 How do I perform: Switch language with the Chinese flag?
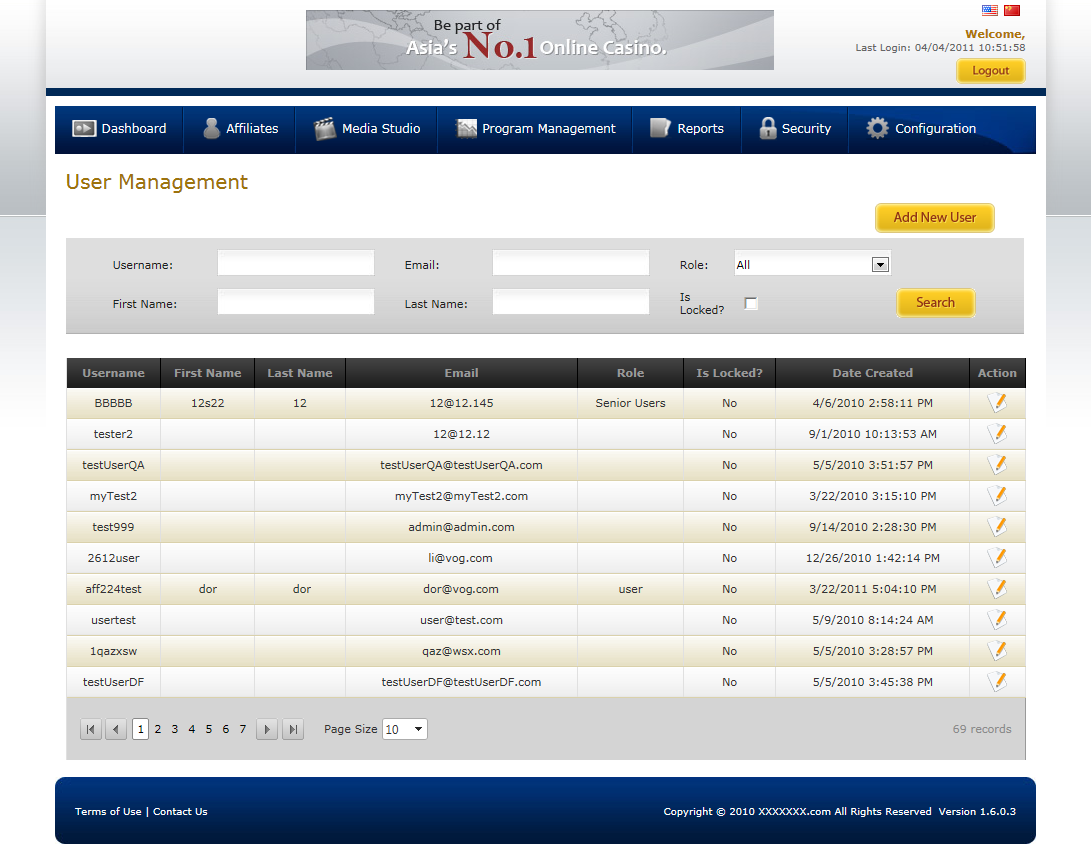1012,11
